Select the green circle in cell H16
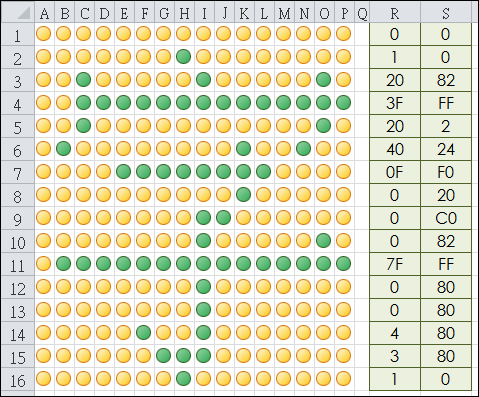479x397 pixels. click(x=183, y=379)
